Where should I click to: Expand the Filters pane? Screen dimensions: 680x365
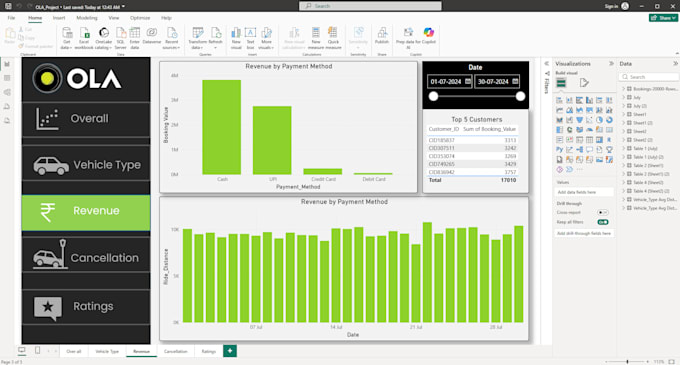click(x=547, y=64)
